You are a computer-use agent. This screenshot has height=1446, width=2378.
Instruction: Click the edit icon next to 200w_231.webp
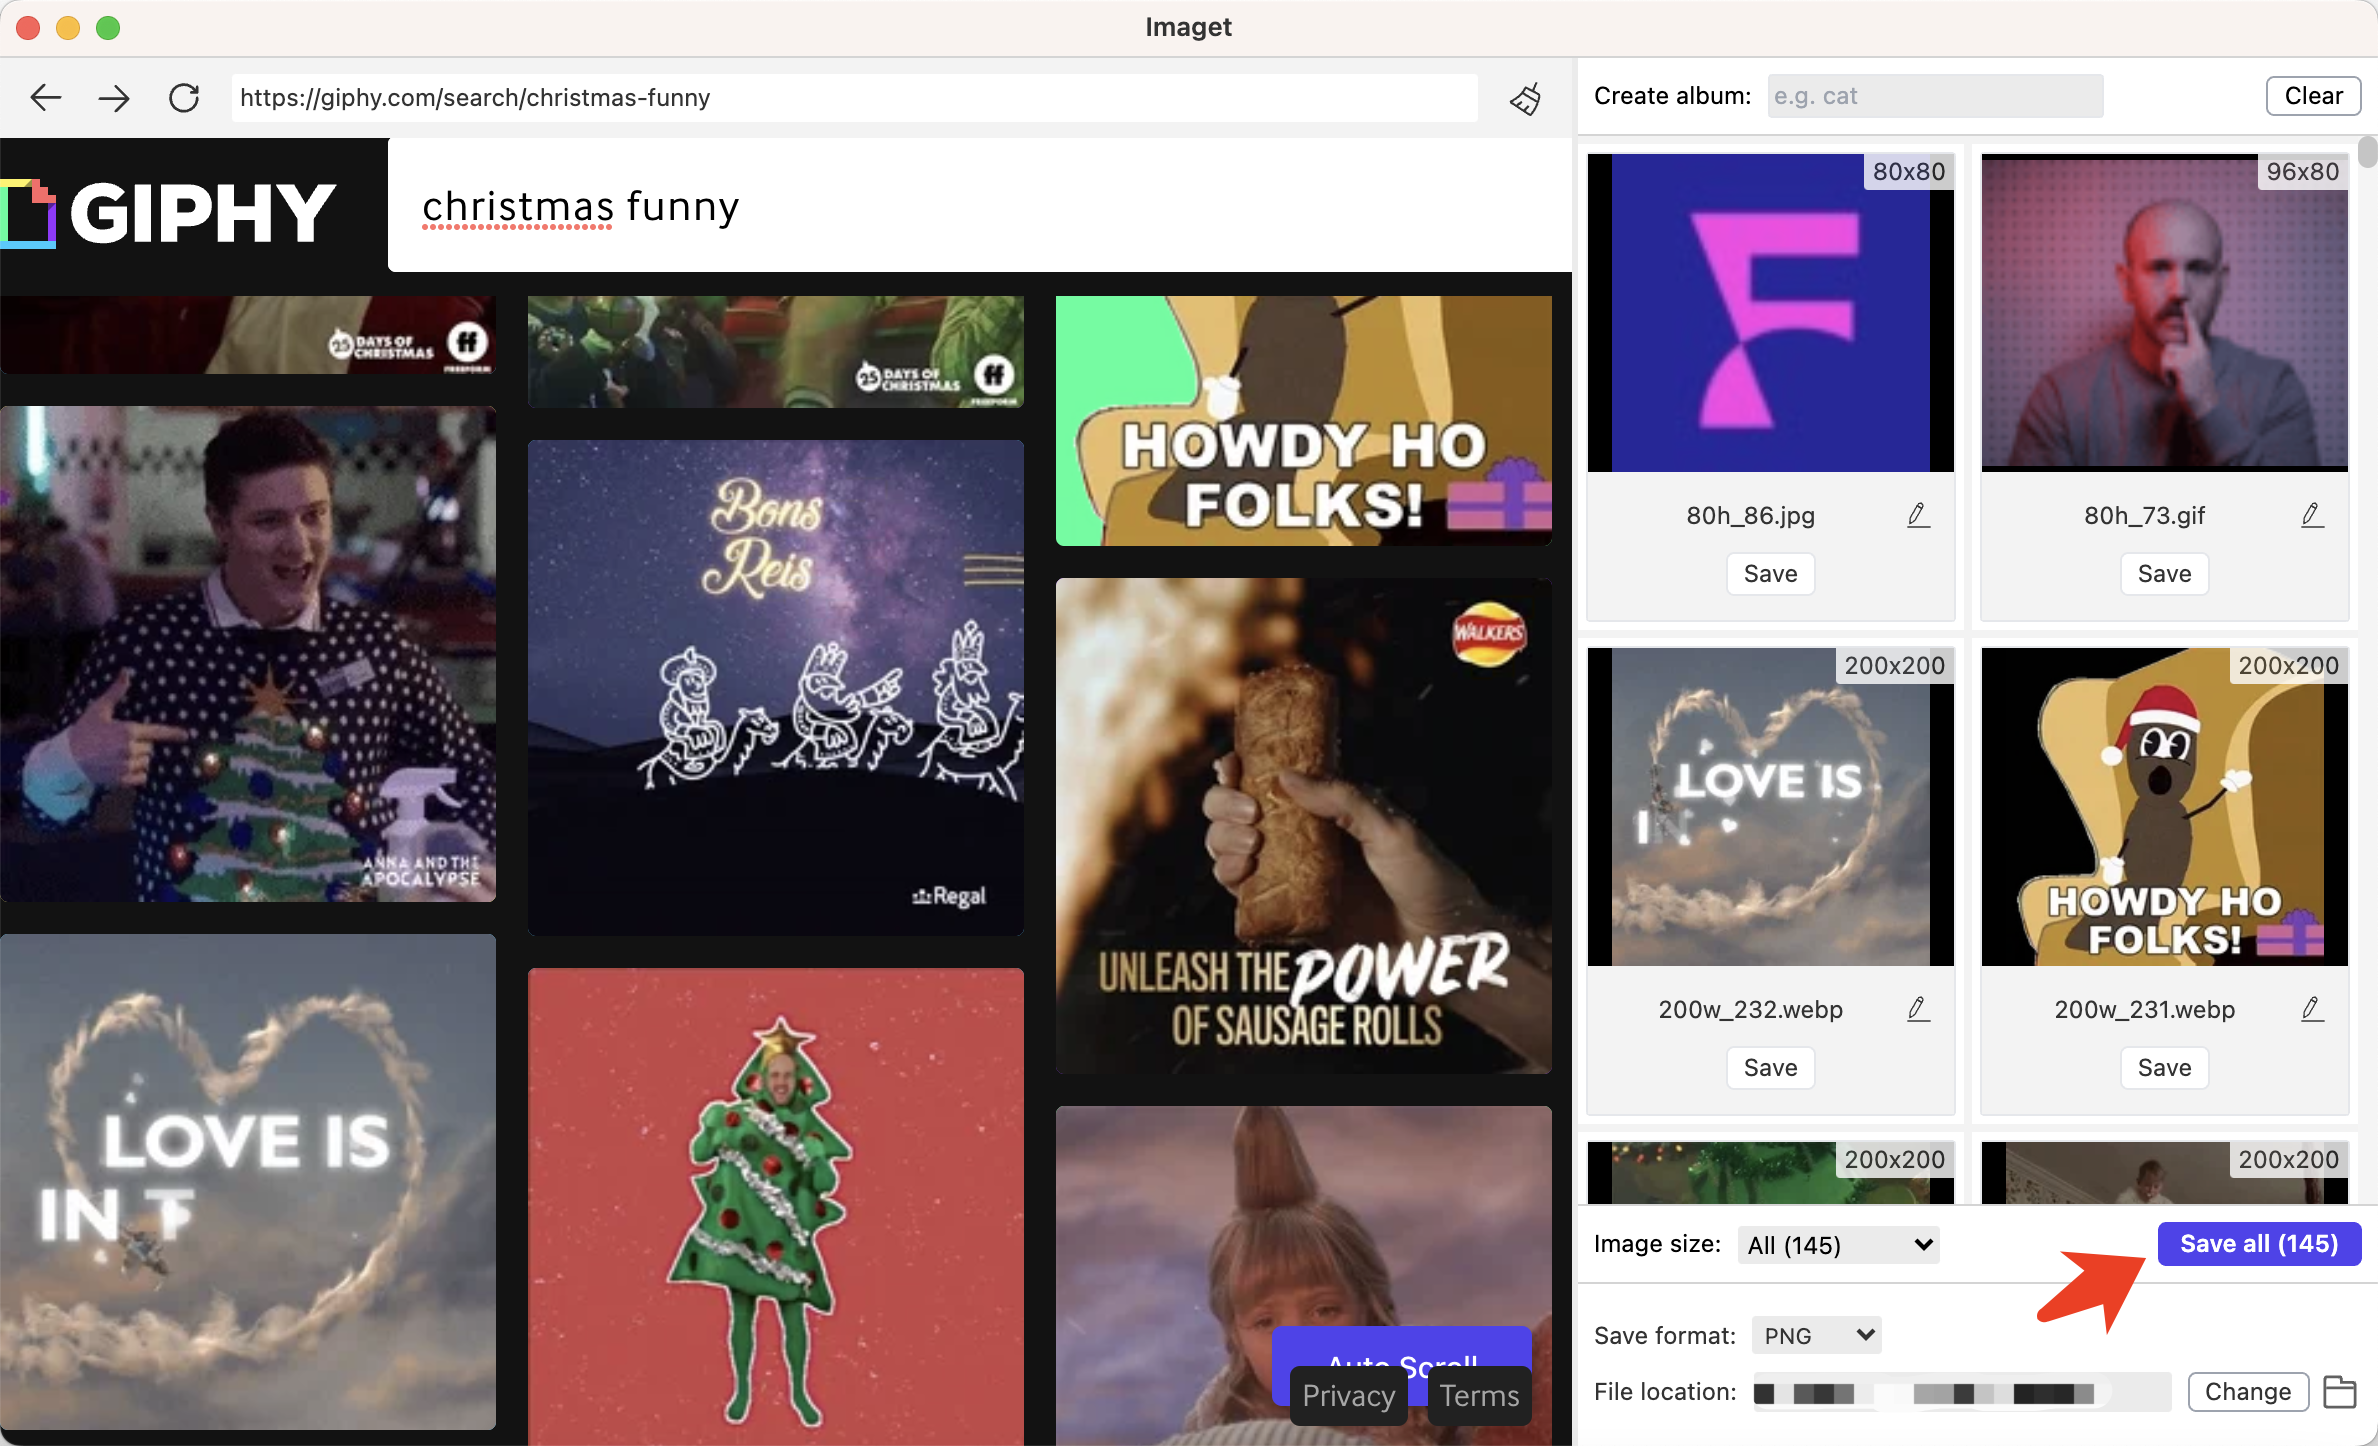(x=2312, y=1009)
